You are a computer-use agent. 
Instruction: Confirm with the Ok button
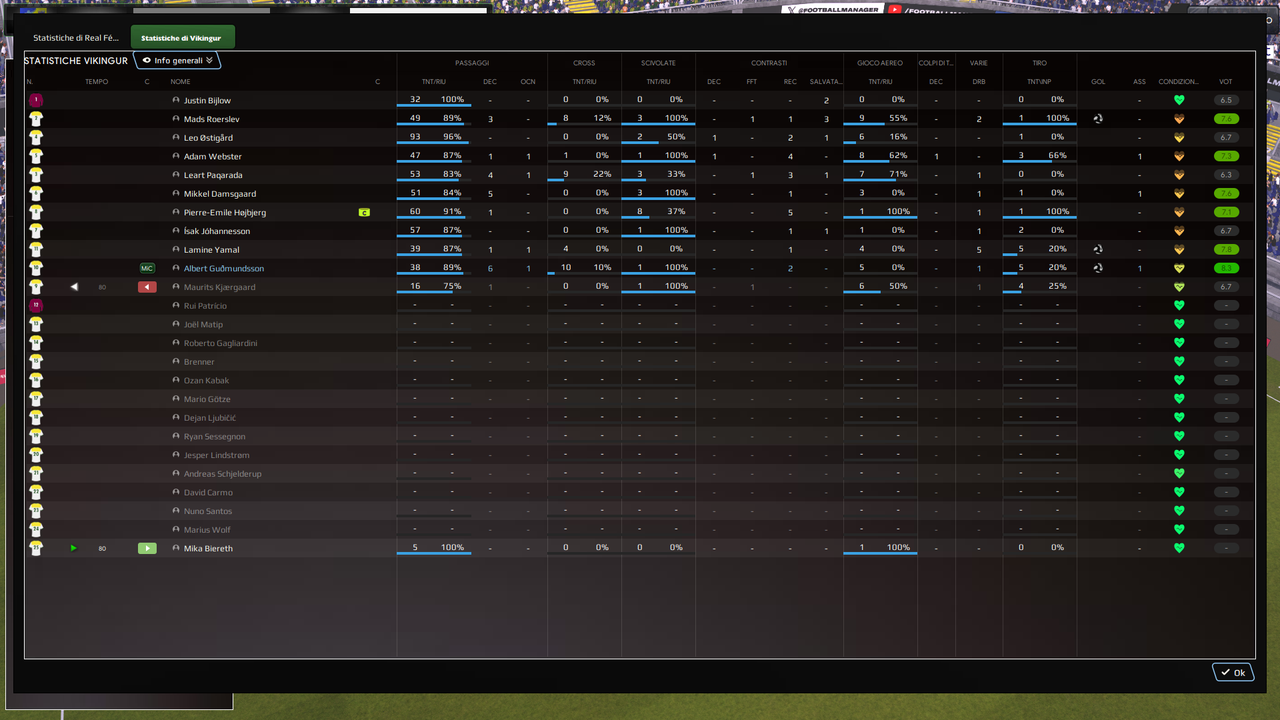pyautogui.click(x=1233, y=672)
